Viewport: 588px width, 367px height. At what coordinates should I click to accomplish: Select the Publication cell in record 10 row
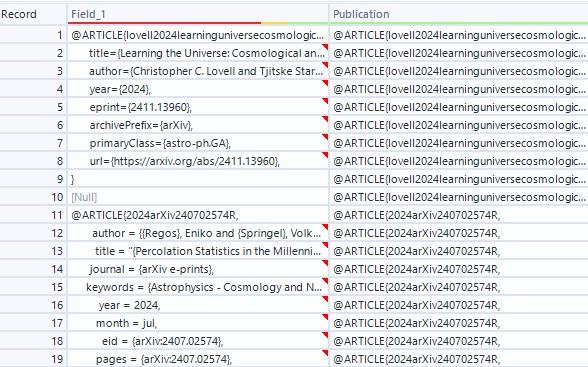(459, 197)
